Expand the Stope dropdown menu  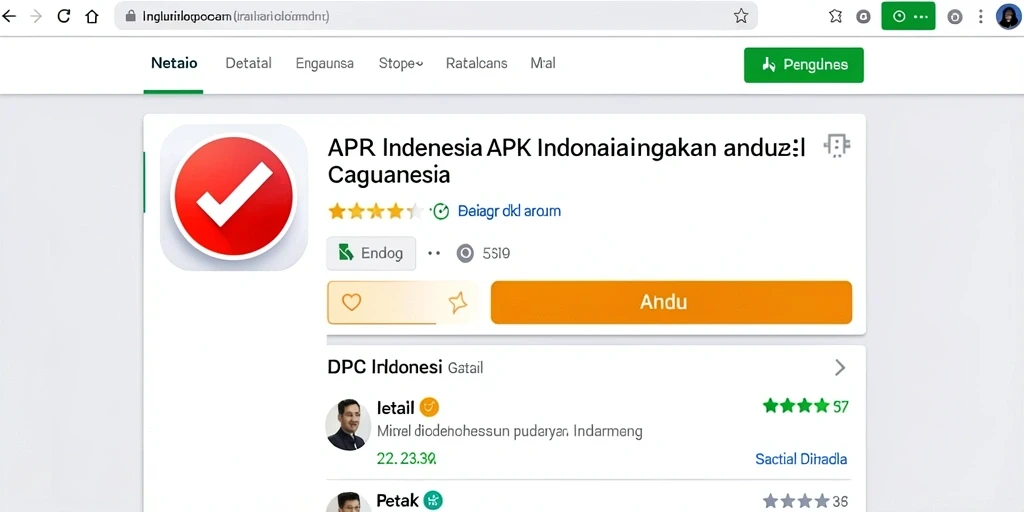(401, 63)
